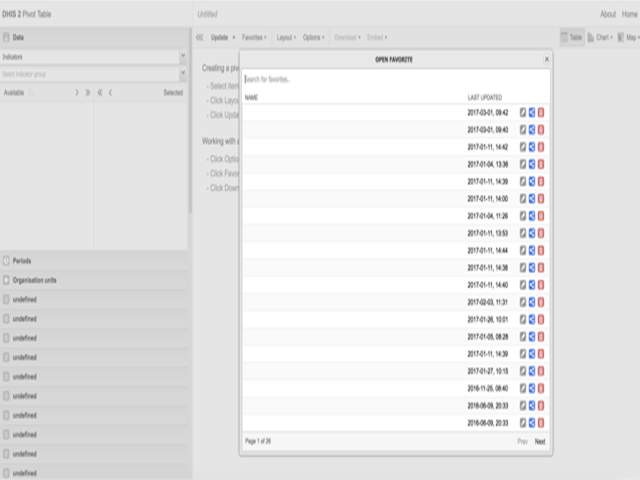Share the 2016-11-25, 08:40 favorite
Screen dimensions: 640x480
click(x=532, y=387)
